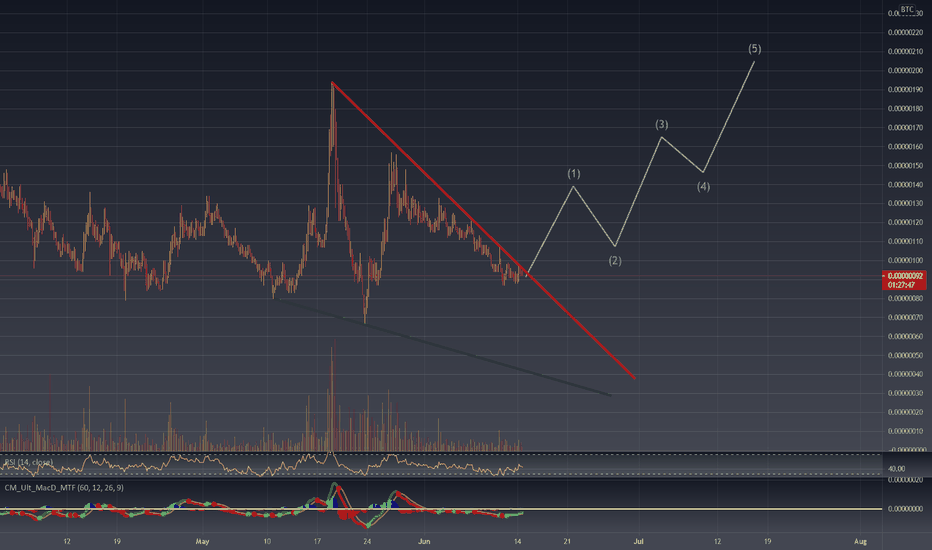
Task: Click price axis value 0.00000210
Action: (x=905, y=52)
